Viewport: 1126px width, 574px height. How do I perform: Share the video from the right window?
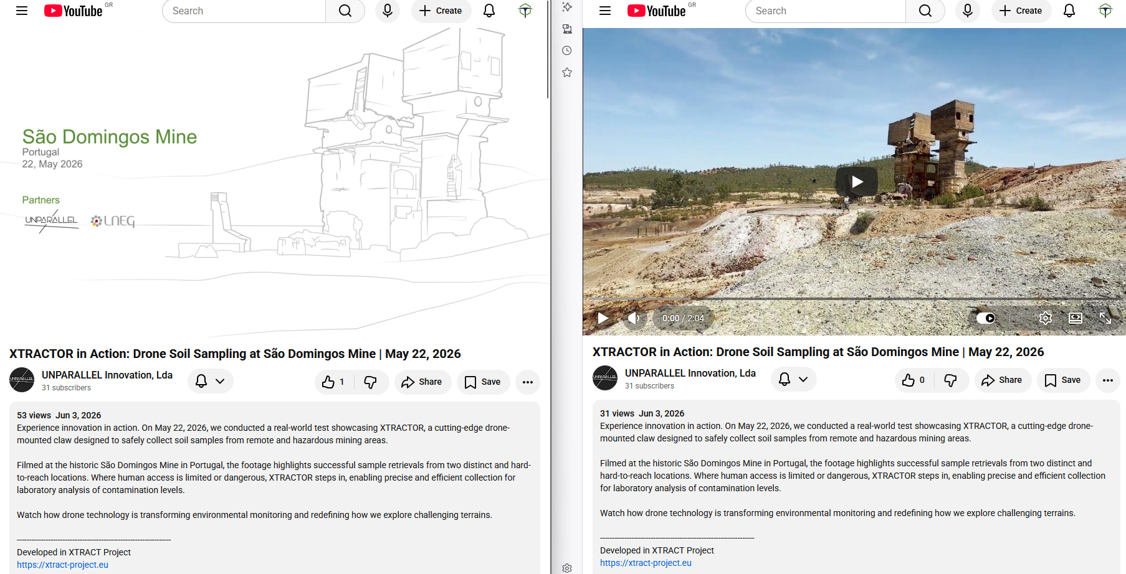click(1002, 380)
